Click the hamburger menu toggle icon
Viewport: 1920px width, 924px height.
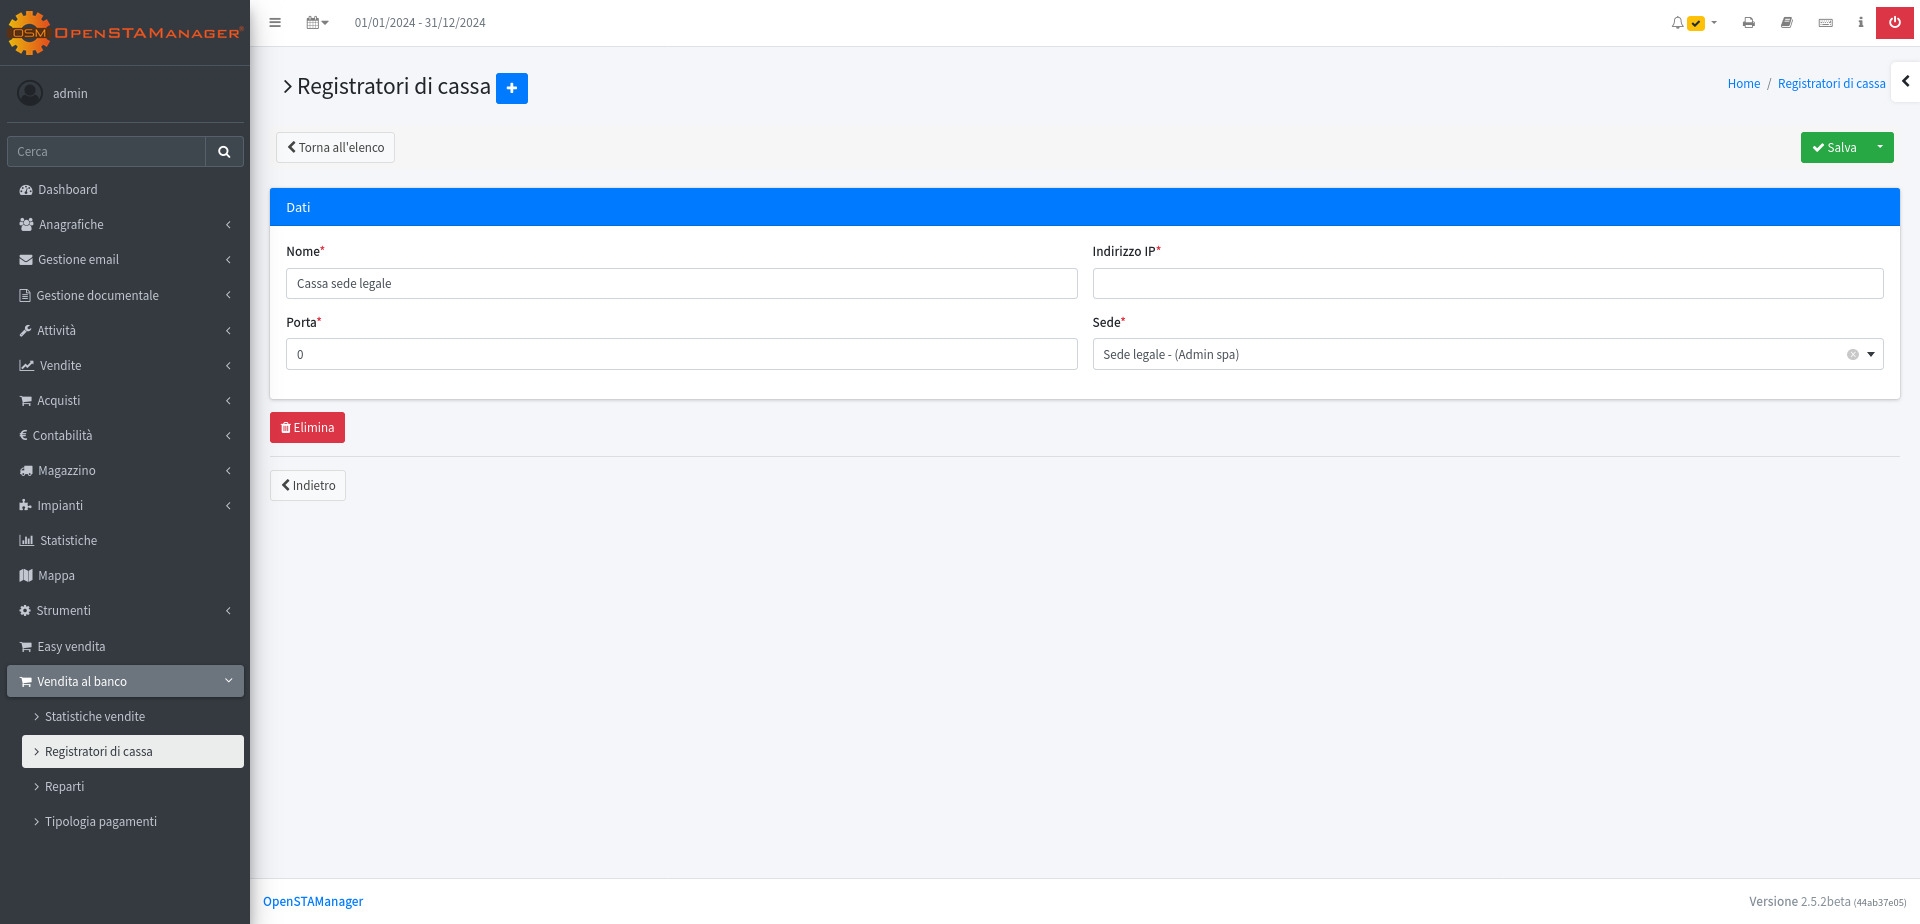(x=275, y=23)
